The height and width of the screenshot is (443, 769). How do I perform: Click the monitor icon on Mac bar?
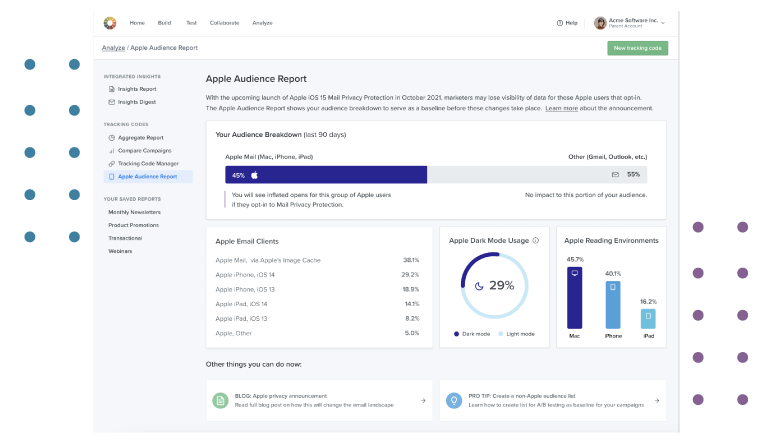[x=574, y=273]
